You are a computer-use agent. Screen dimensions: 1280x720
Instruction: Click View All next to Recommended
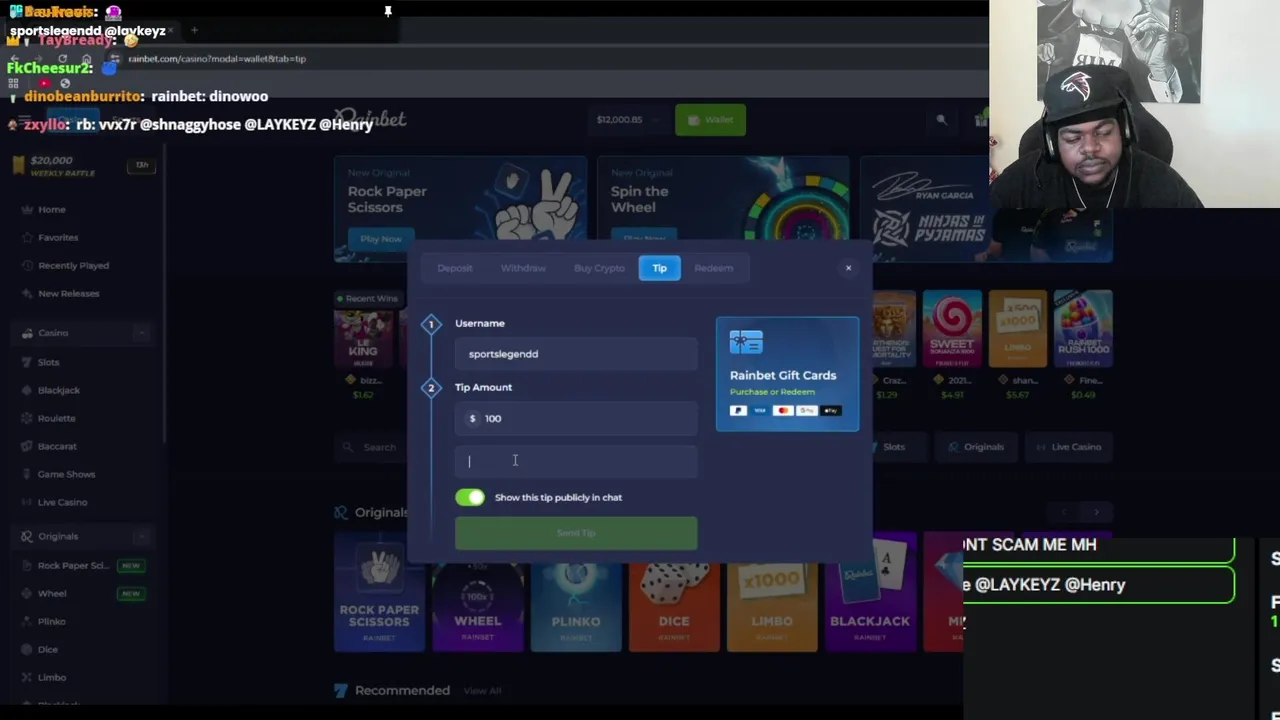tap(482, 690)
